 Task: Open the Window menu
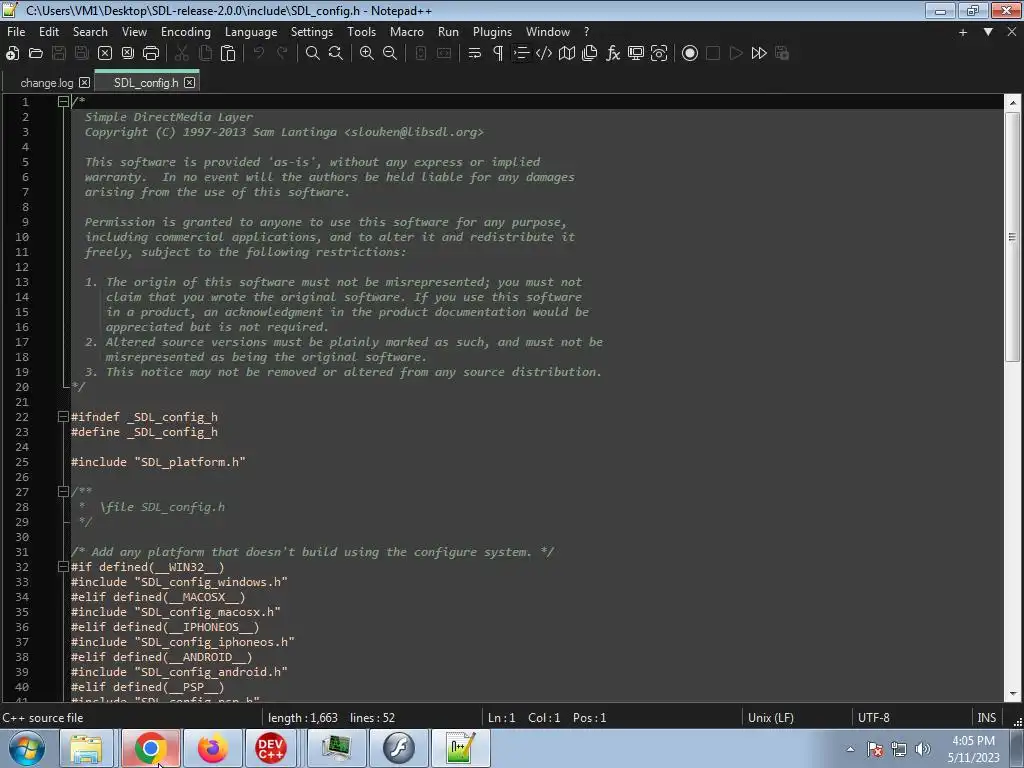(548, 32)
